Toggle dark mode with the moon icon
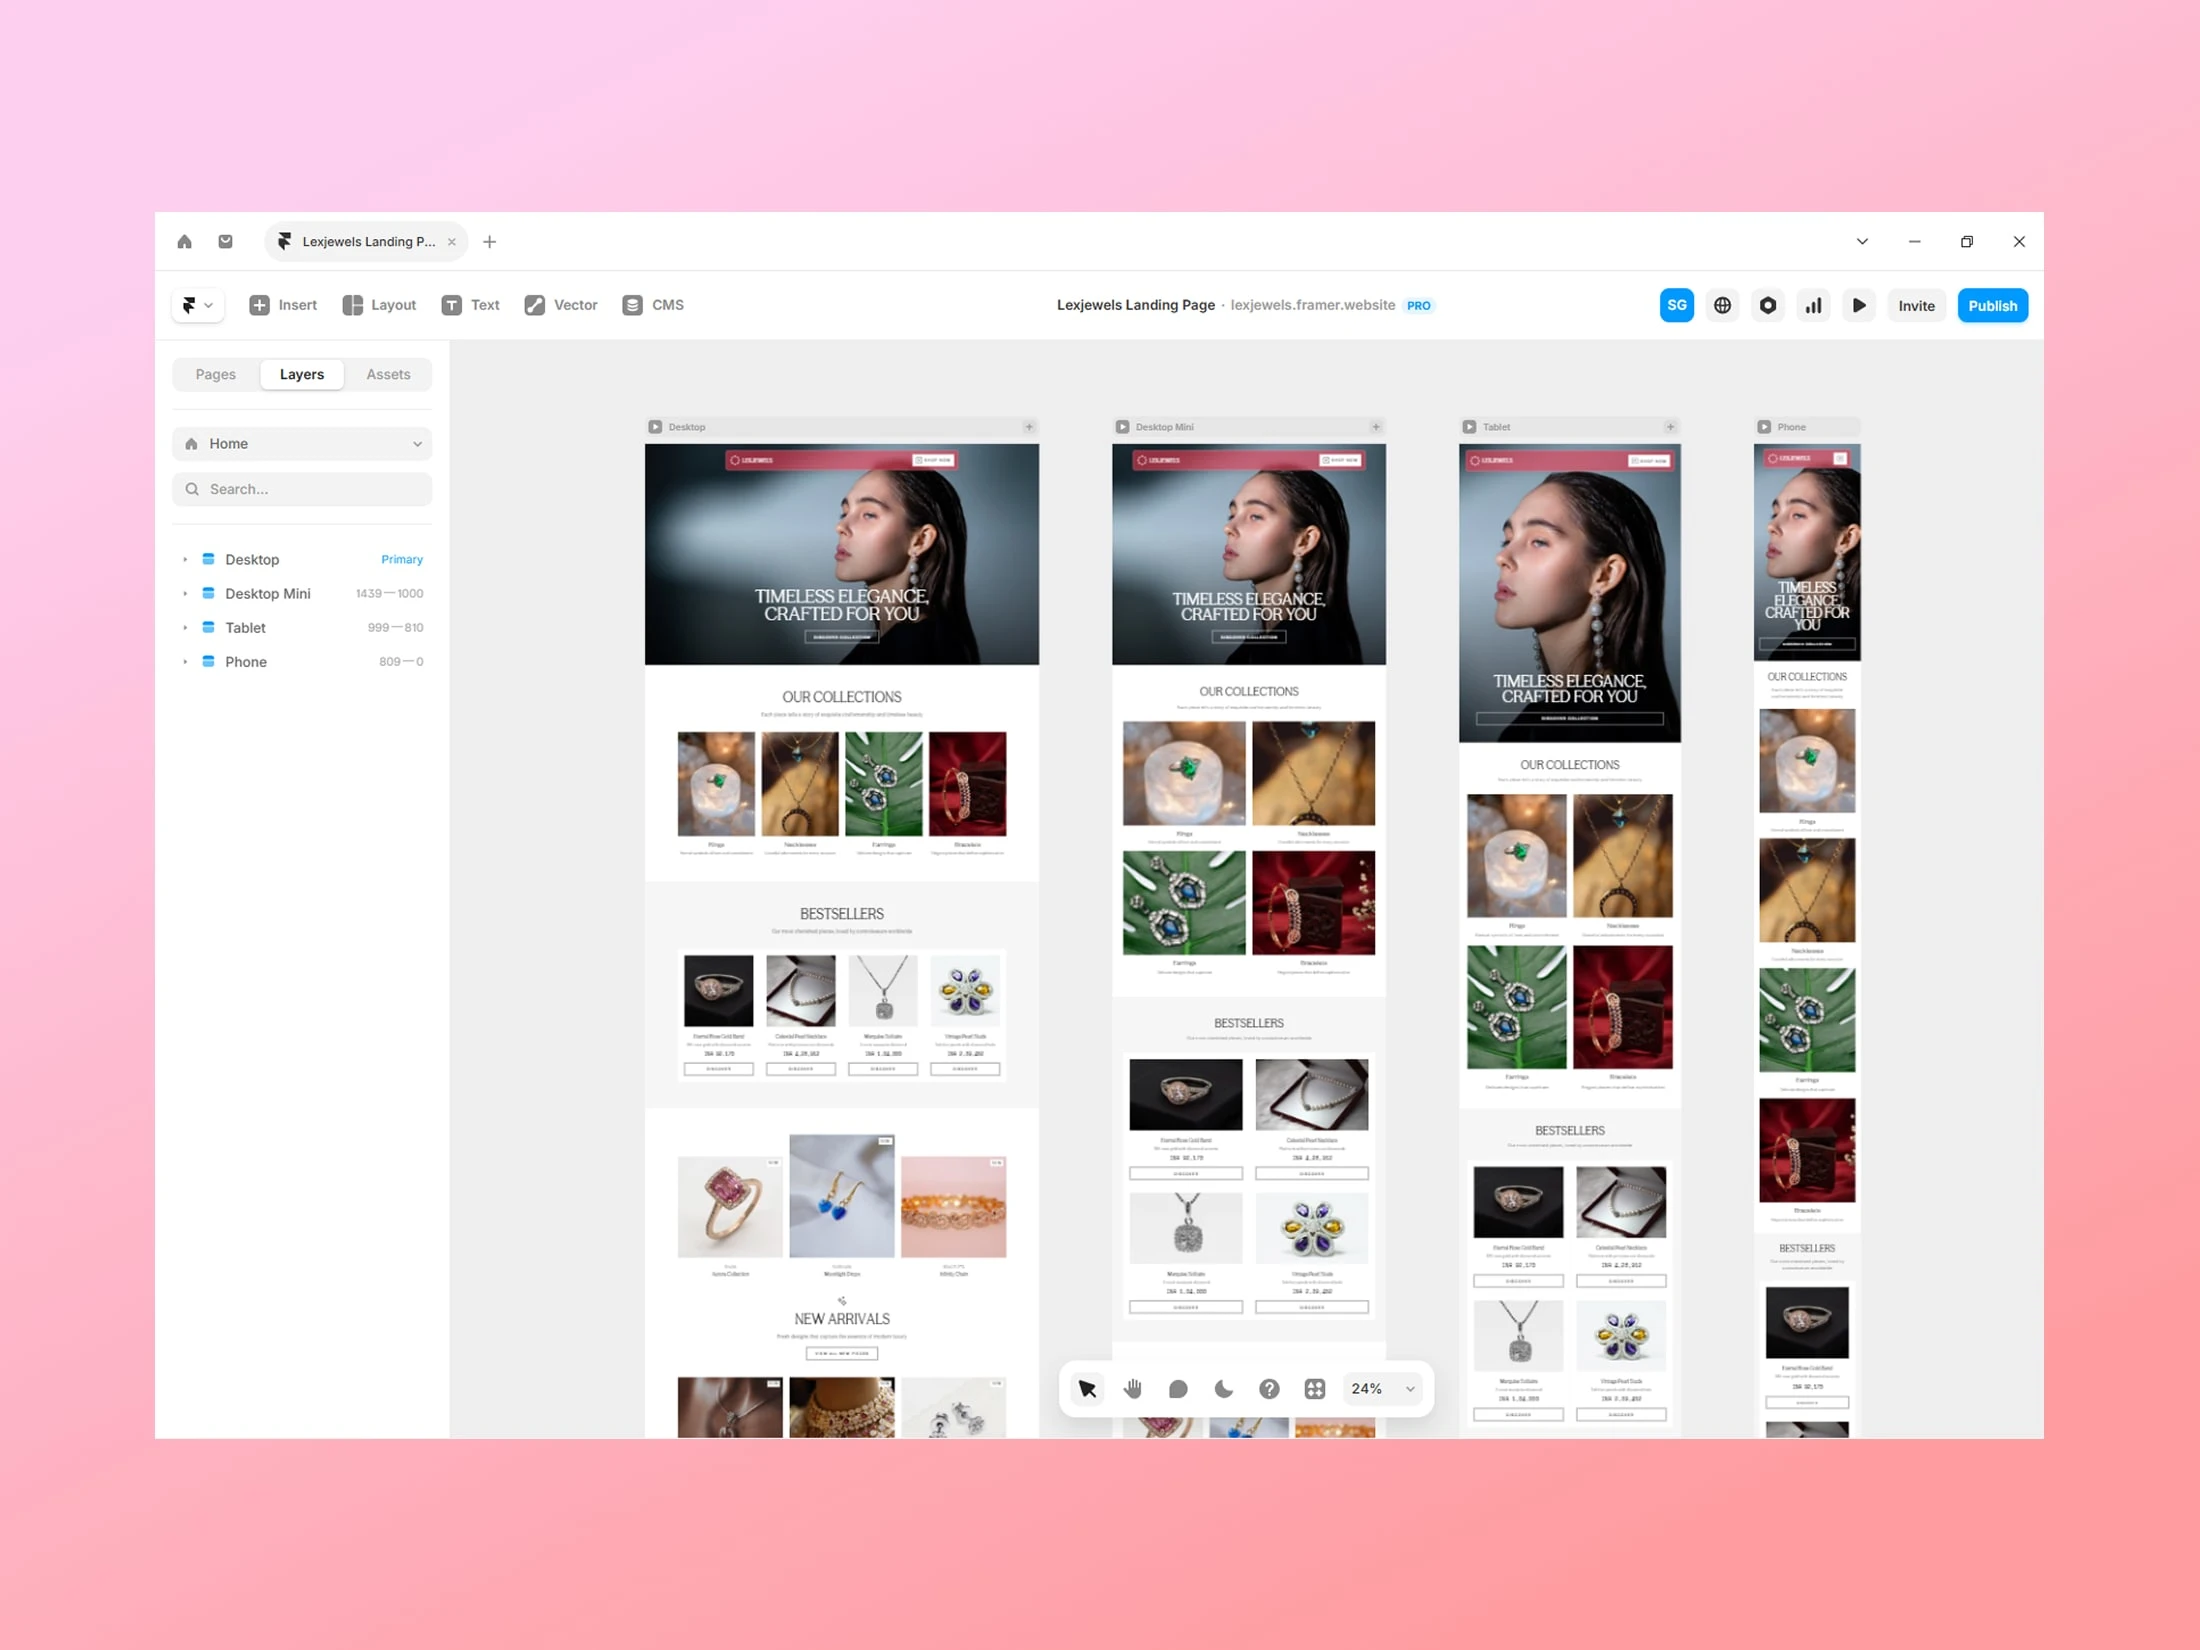 pyautogui.click(x=1223, y=1388)
